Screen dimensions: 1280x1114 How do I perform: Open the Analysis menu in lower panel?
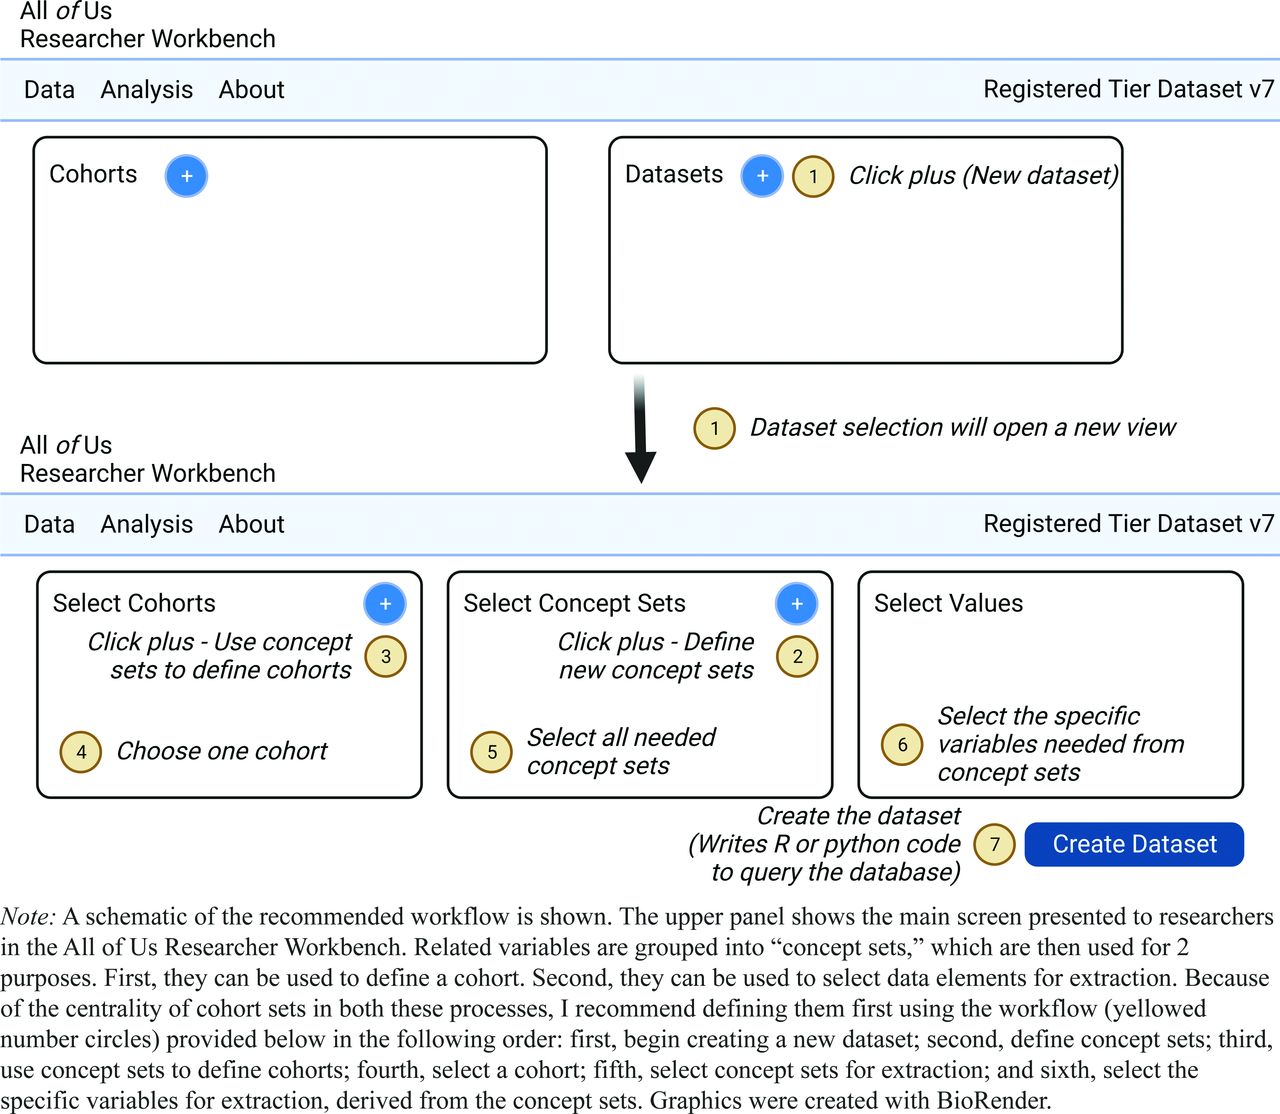tap(147, 524)
